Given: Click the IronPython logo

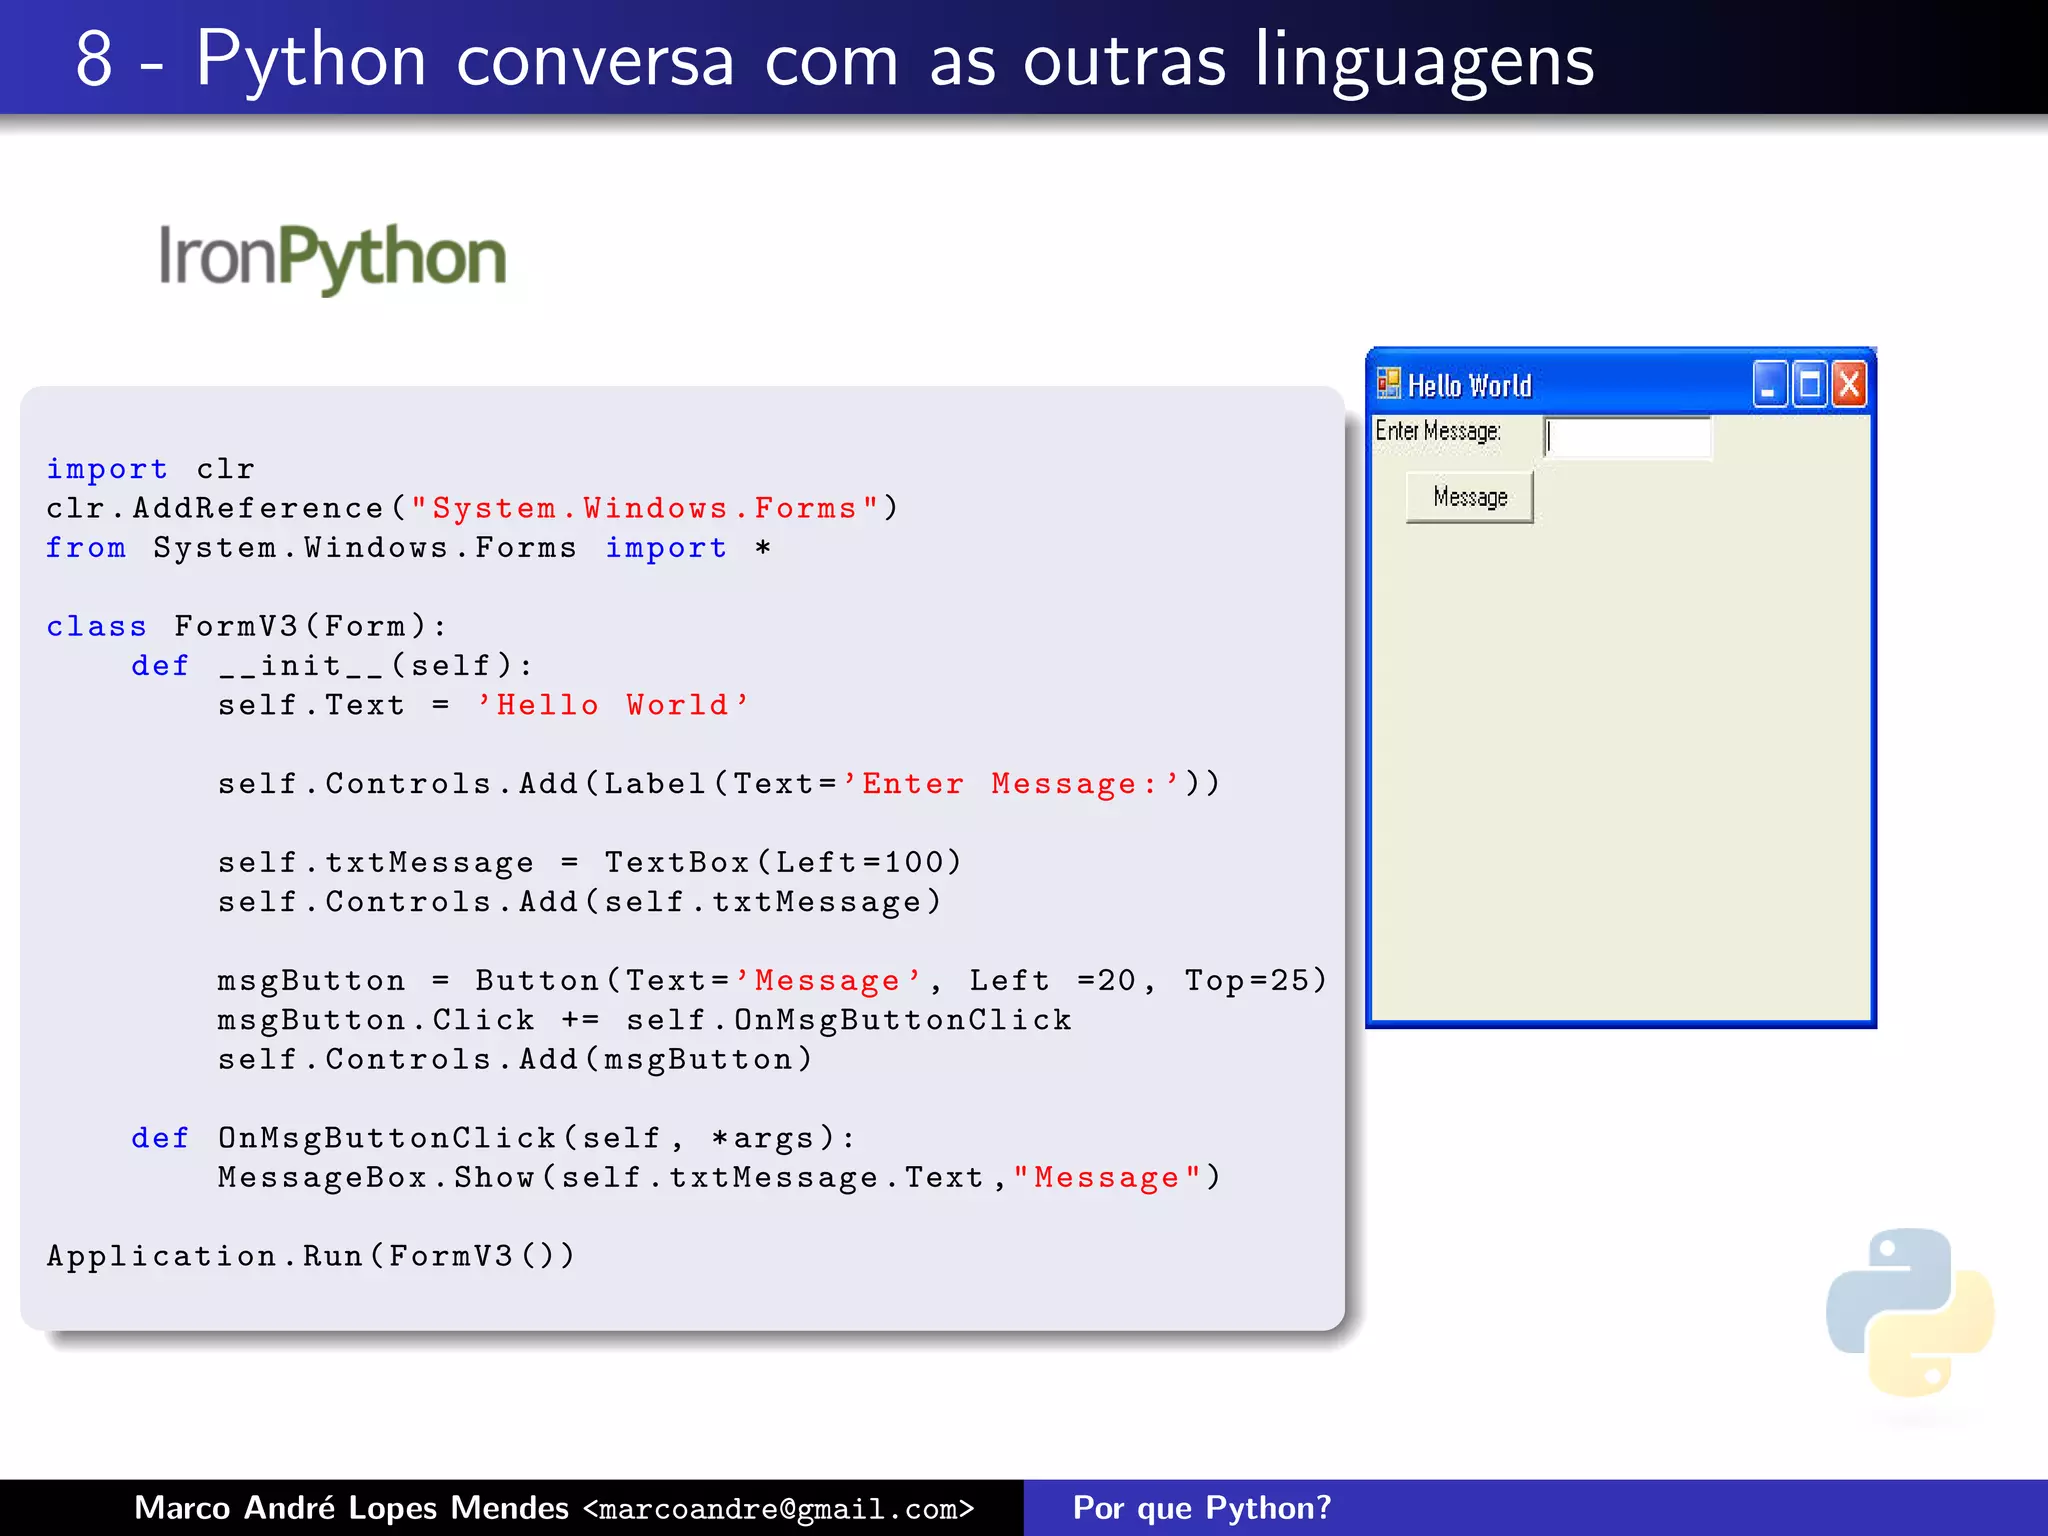Looking at the screenshot, I should (332, 259).
